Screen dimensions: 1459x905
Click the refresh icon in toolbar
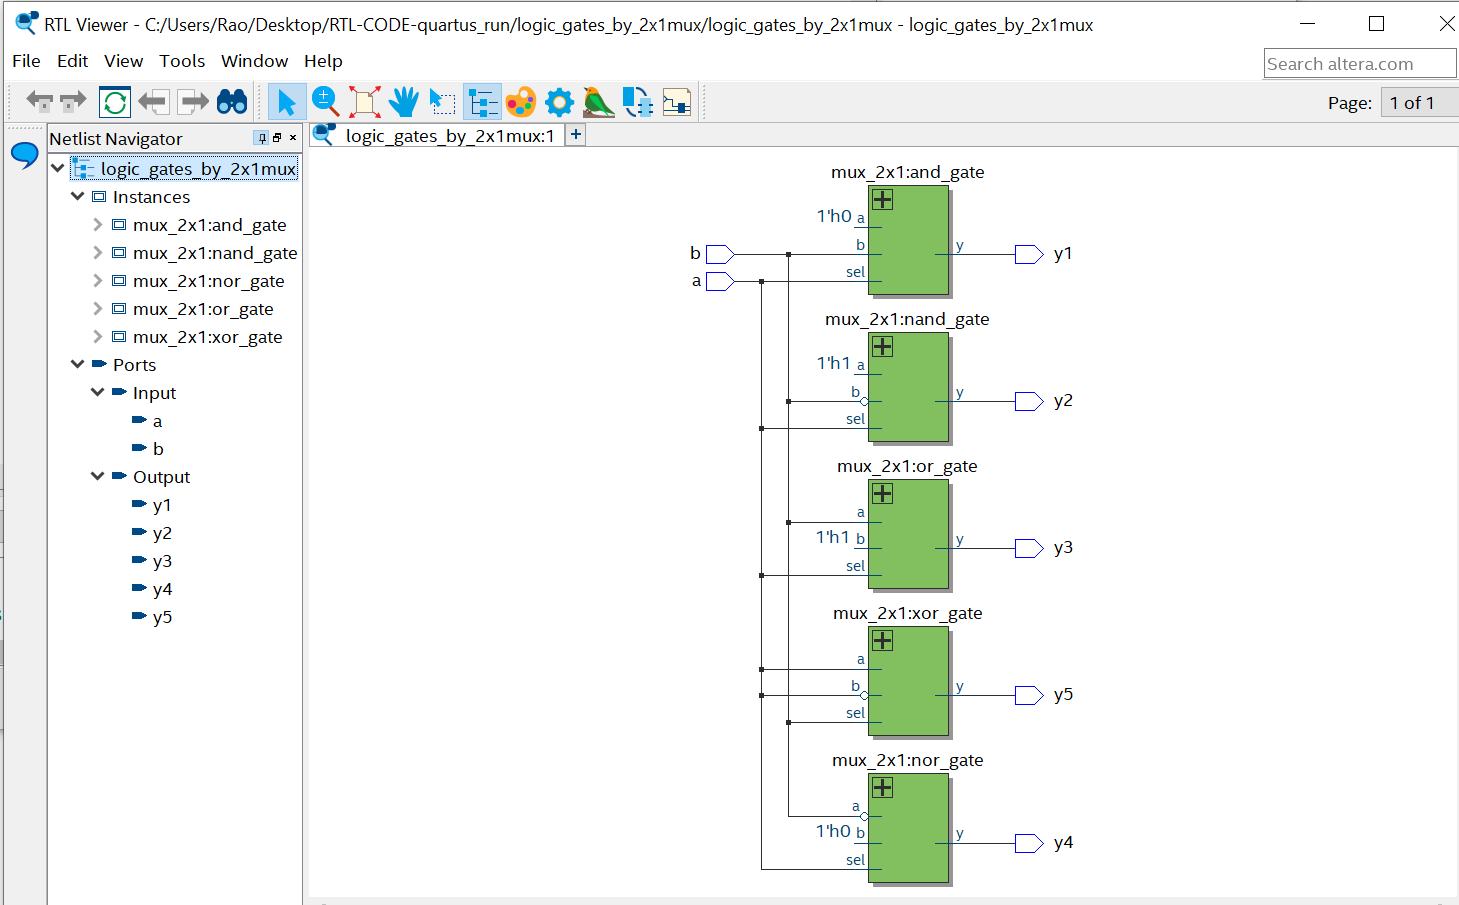[x=115, y=102]
